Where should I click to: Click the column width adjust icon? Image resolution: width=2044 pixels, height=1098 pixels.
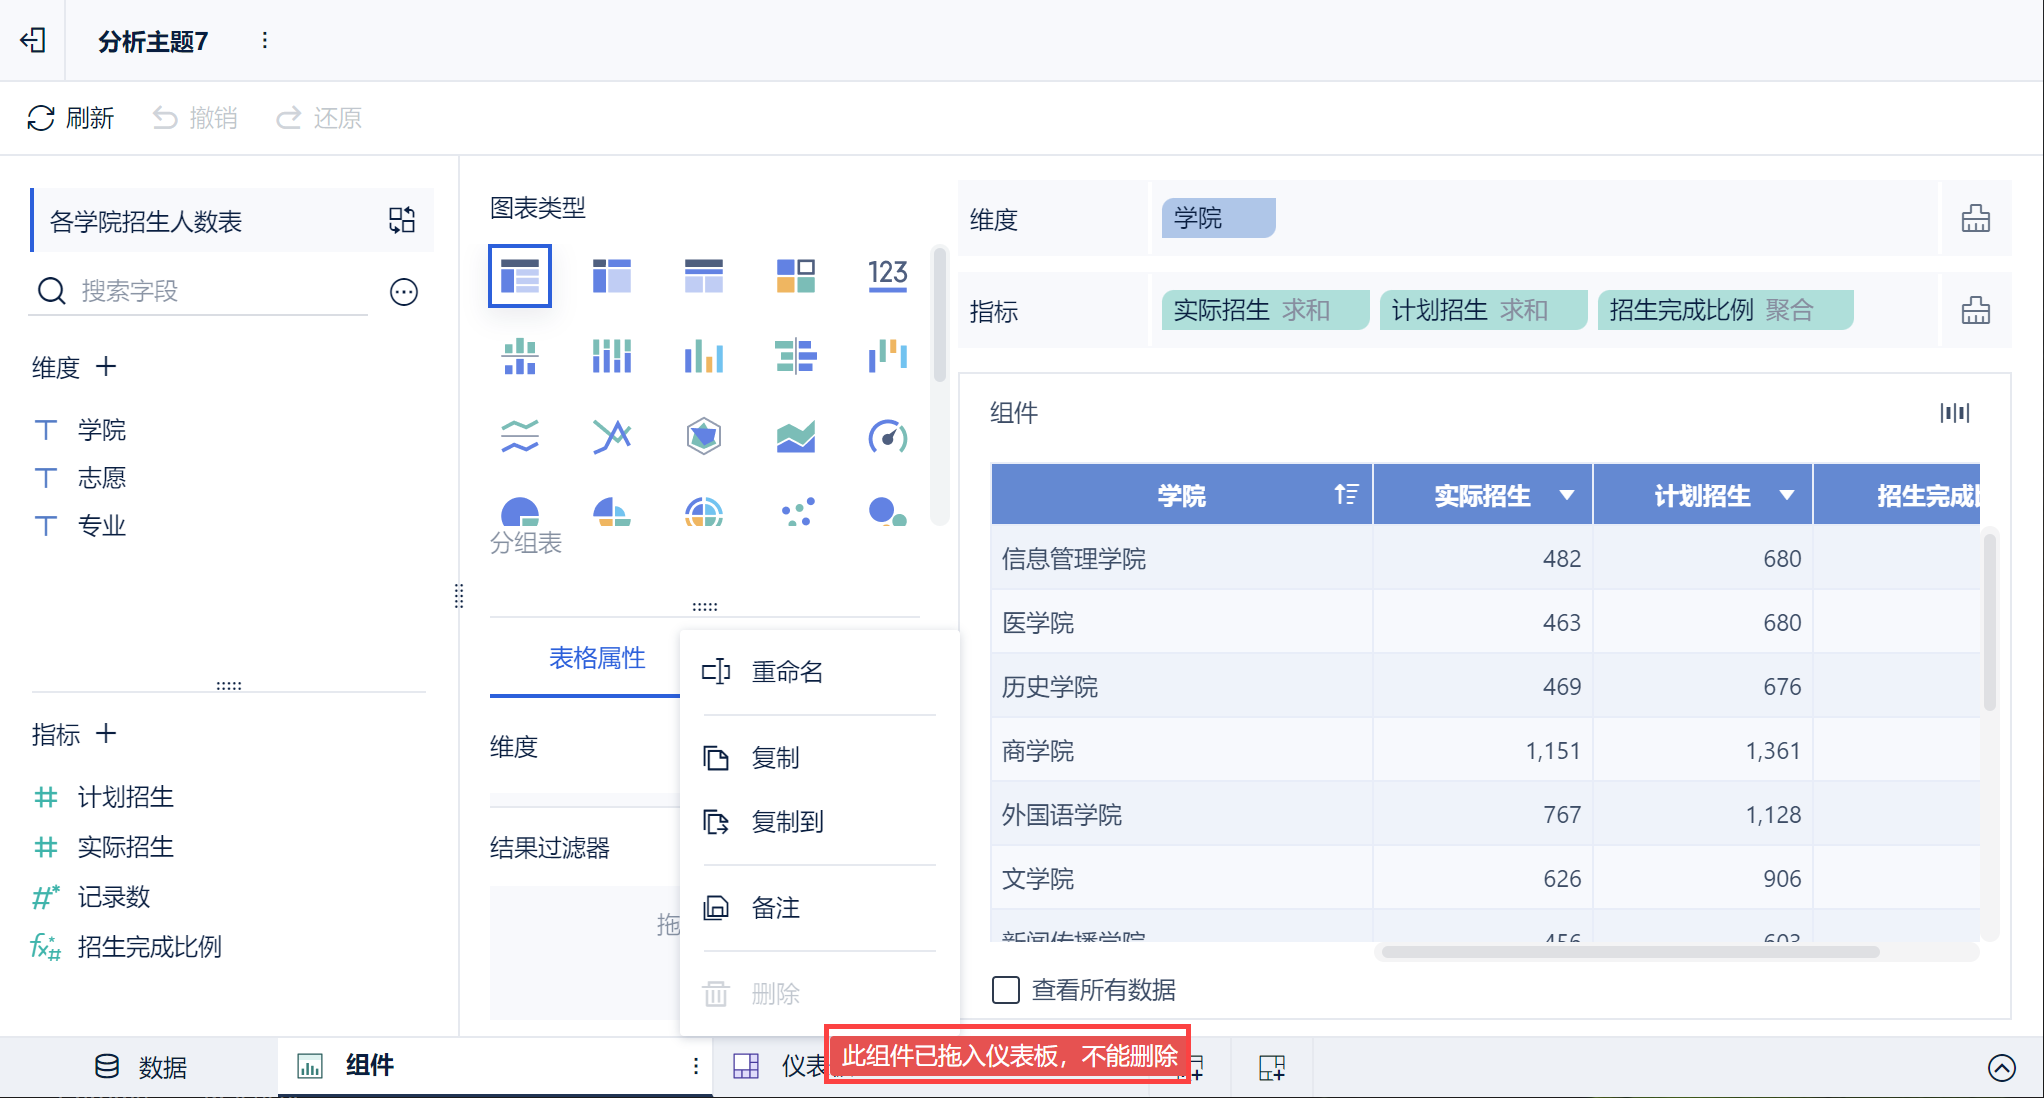coord(1954,413)
